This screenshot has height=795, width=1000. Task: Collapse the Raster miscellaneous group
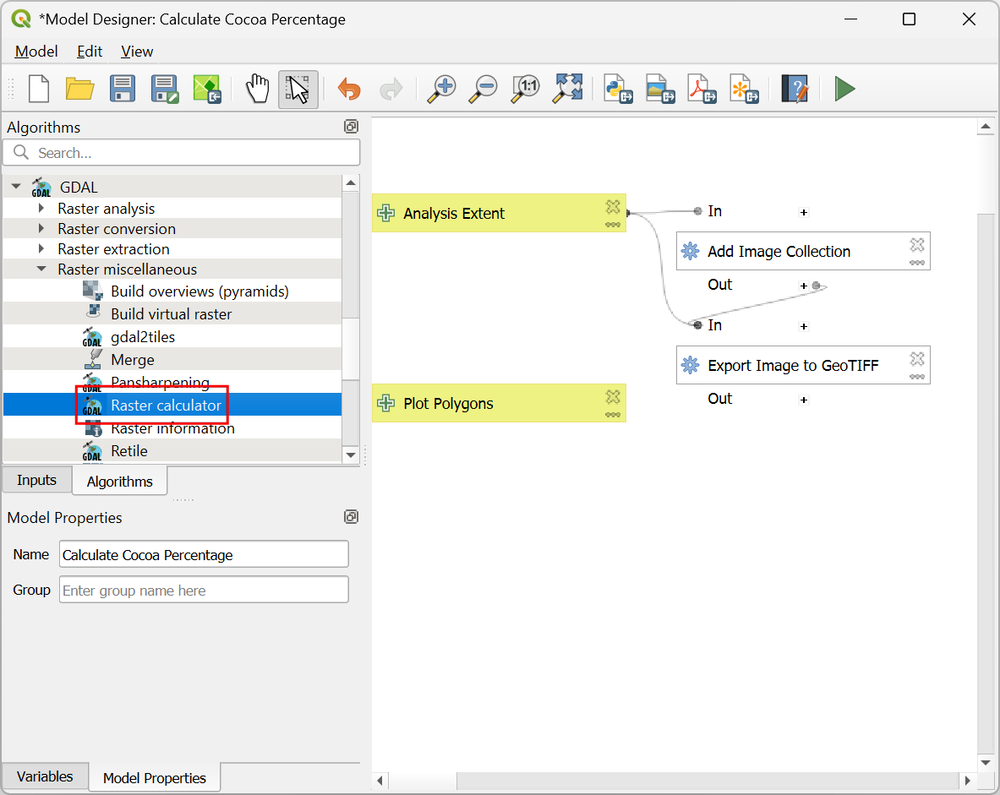tap(41, 269)
